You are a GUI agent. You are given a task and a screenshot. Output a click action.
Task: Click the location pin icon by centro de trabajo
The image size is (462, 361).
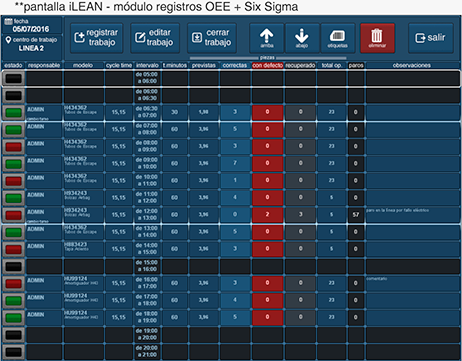[x=9, y=40]
